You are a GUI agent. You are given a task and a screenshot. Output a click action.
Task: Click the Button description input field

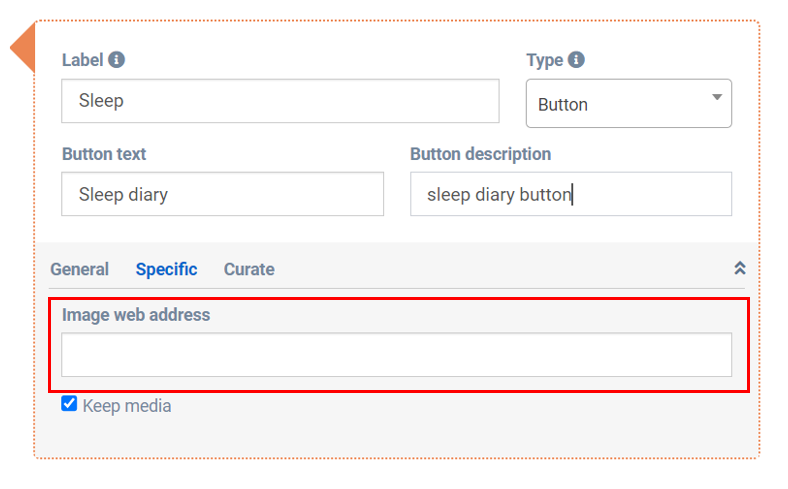pos(570,194)
